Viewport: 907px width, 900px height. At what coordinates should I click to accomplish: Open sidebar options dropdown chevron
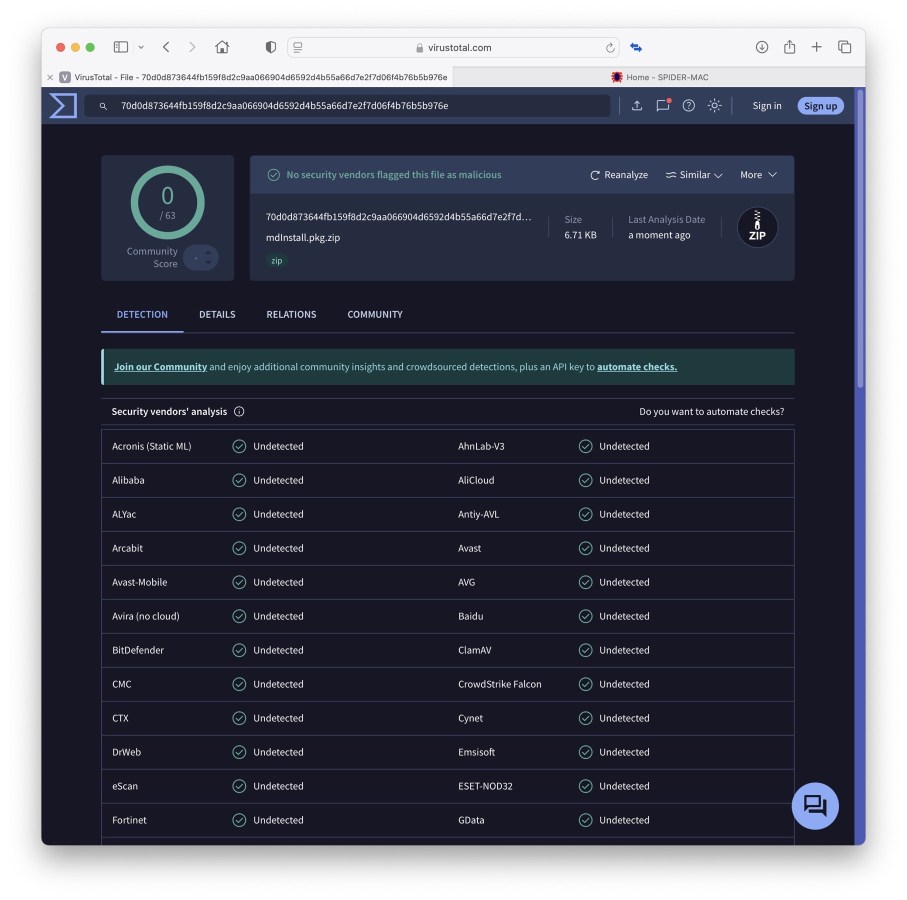tap(141, 47)
